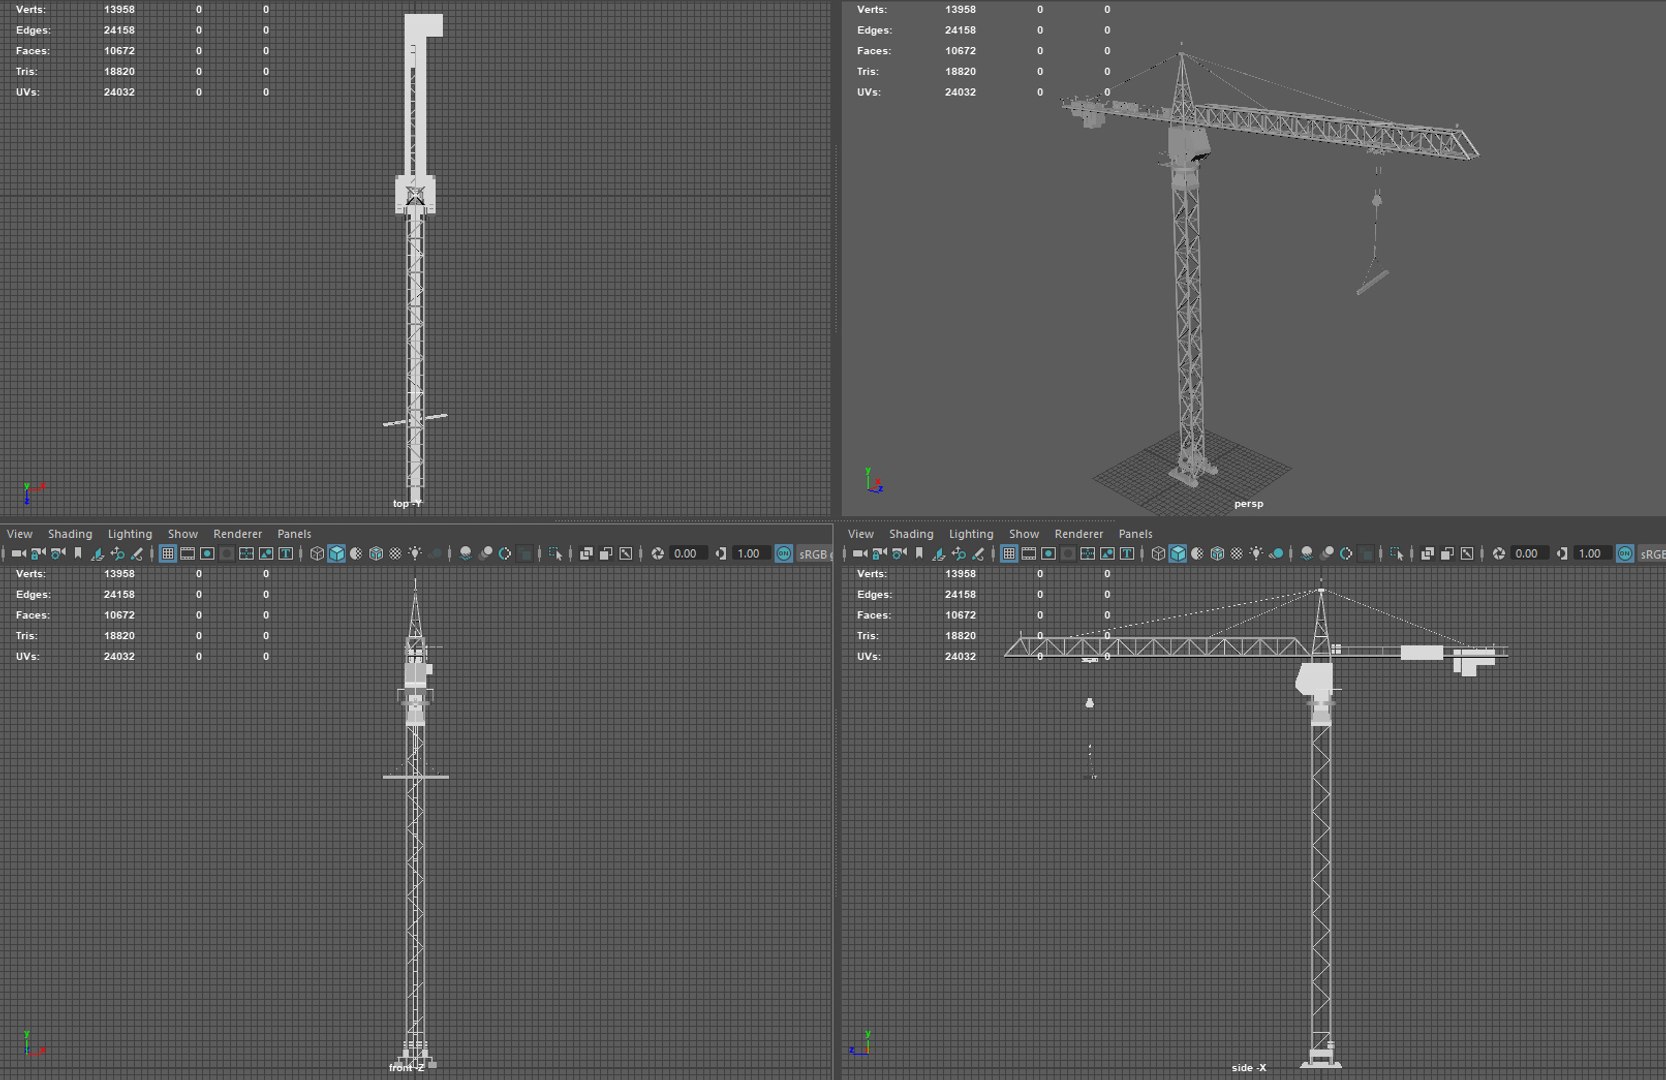This screenshot has width=1666, height=1080.
Task: Click Exposure aperture icon in front panel
Action: 657,553
